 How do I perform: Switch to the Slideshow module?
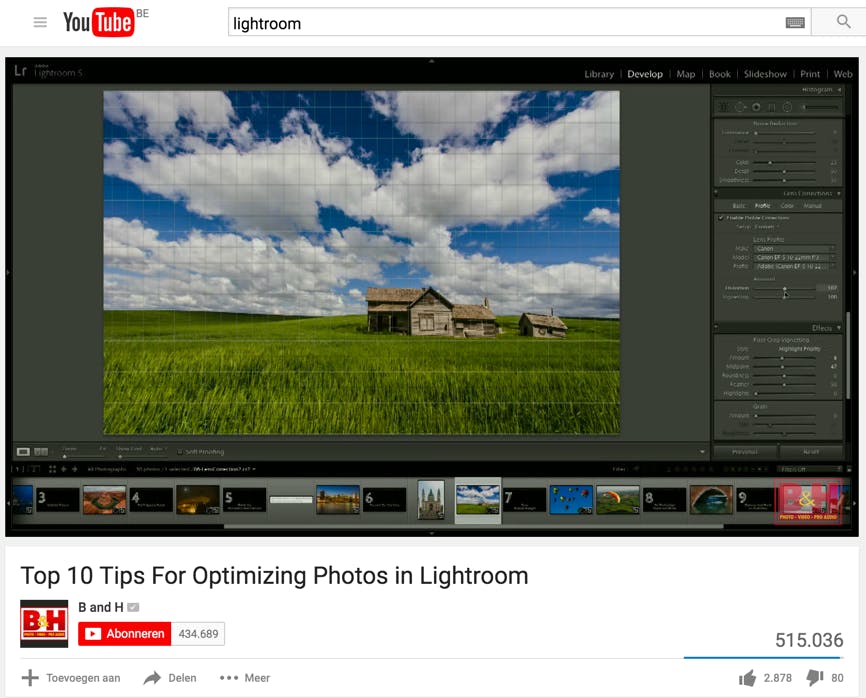(x=765, y=74)
